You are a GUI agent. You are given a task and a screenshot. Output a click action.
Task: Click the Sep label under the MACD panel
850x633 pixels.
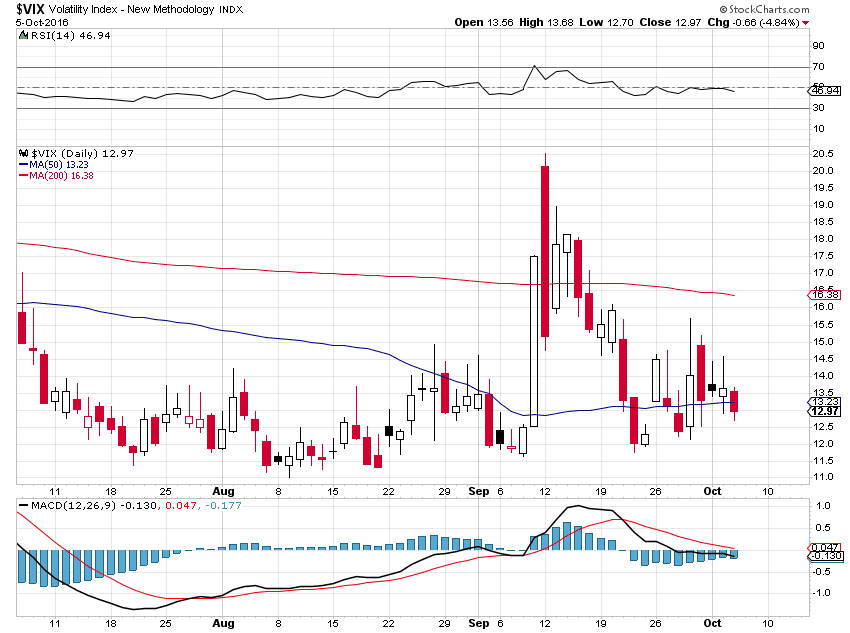[x=479, y=623]
